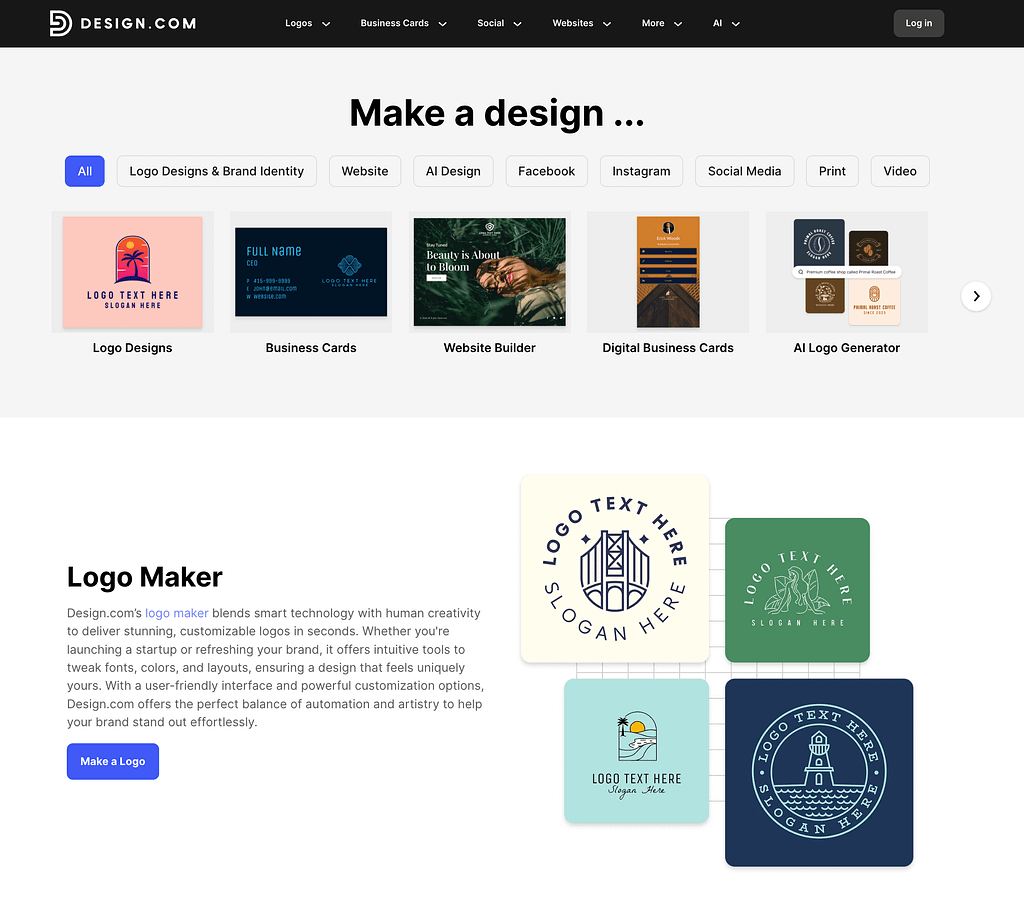Viewport: 1024px width, 904px height.
Task: Select the Facebook category filter
Action: tap(546, 171)
